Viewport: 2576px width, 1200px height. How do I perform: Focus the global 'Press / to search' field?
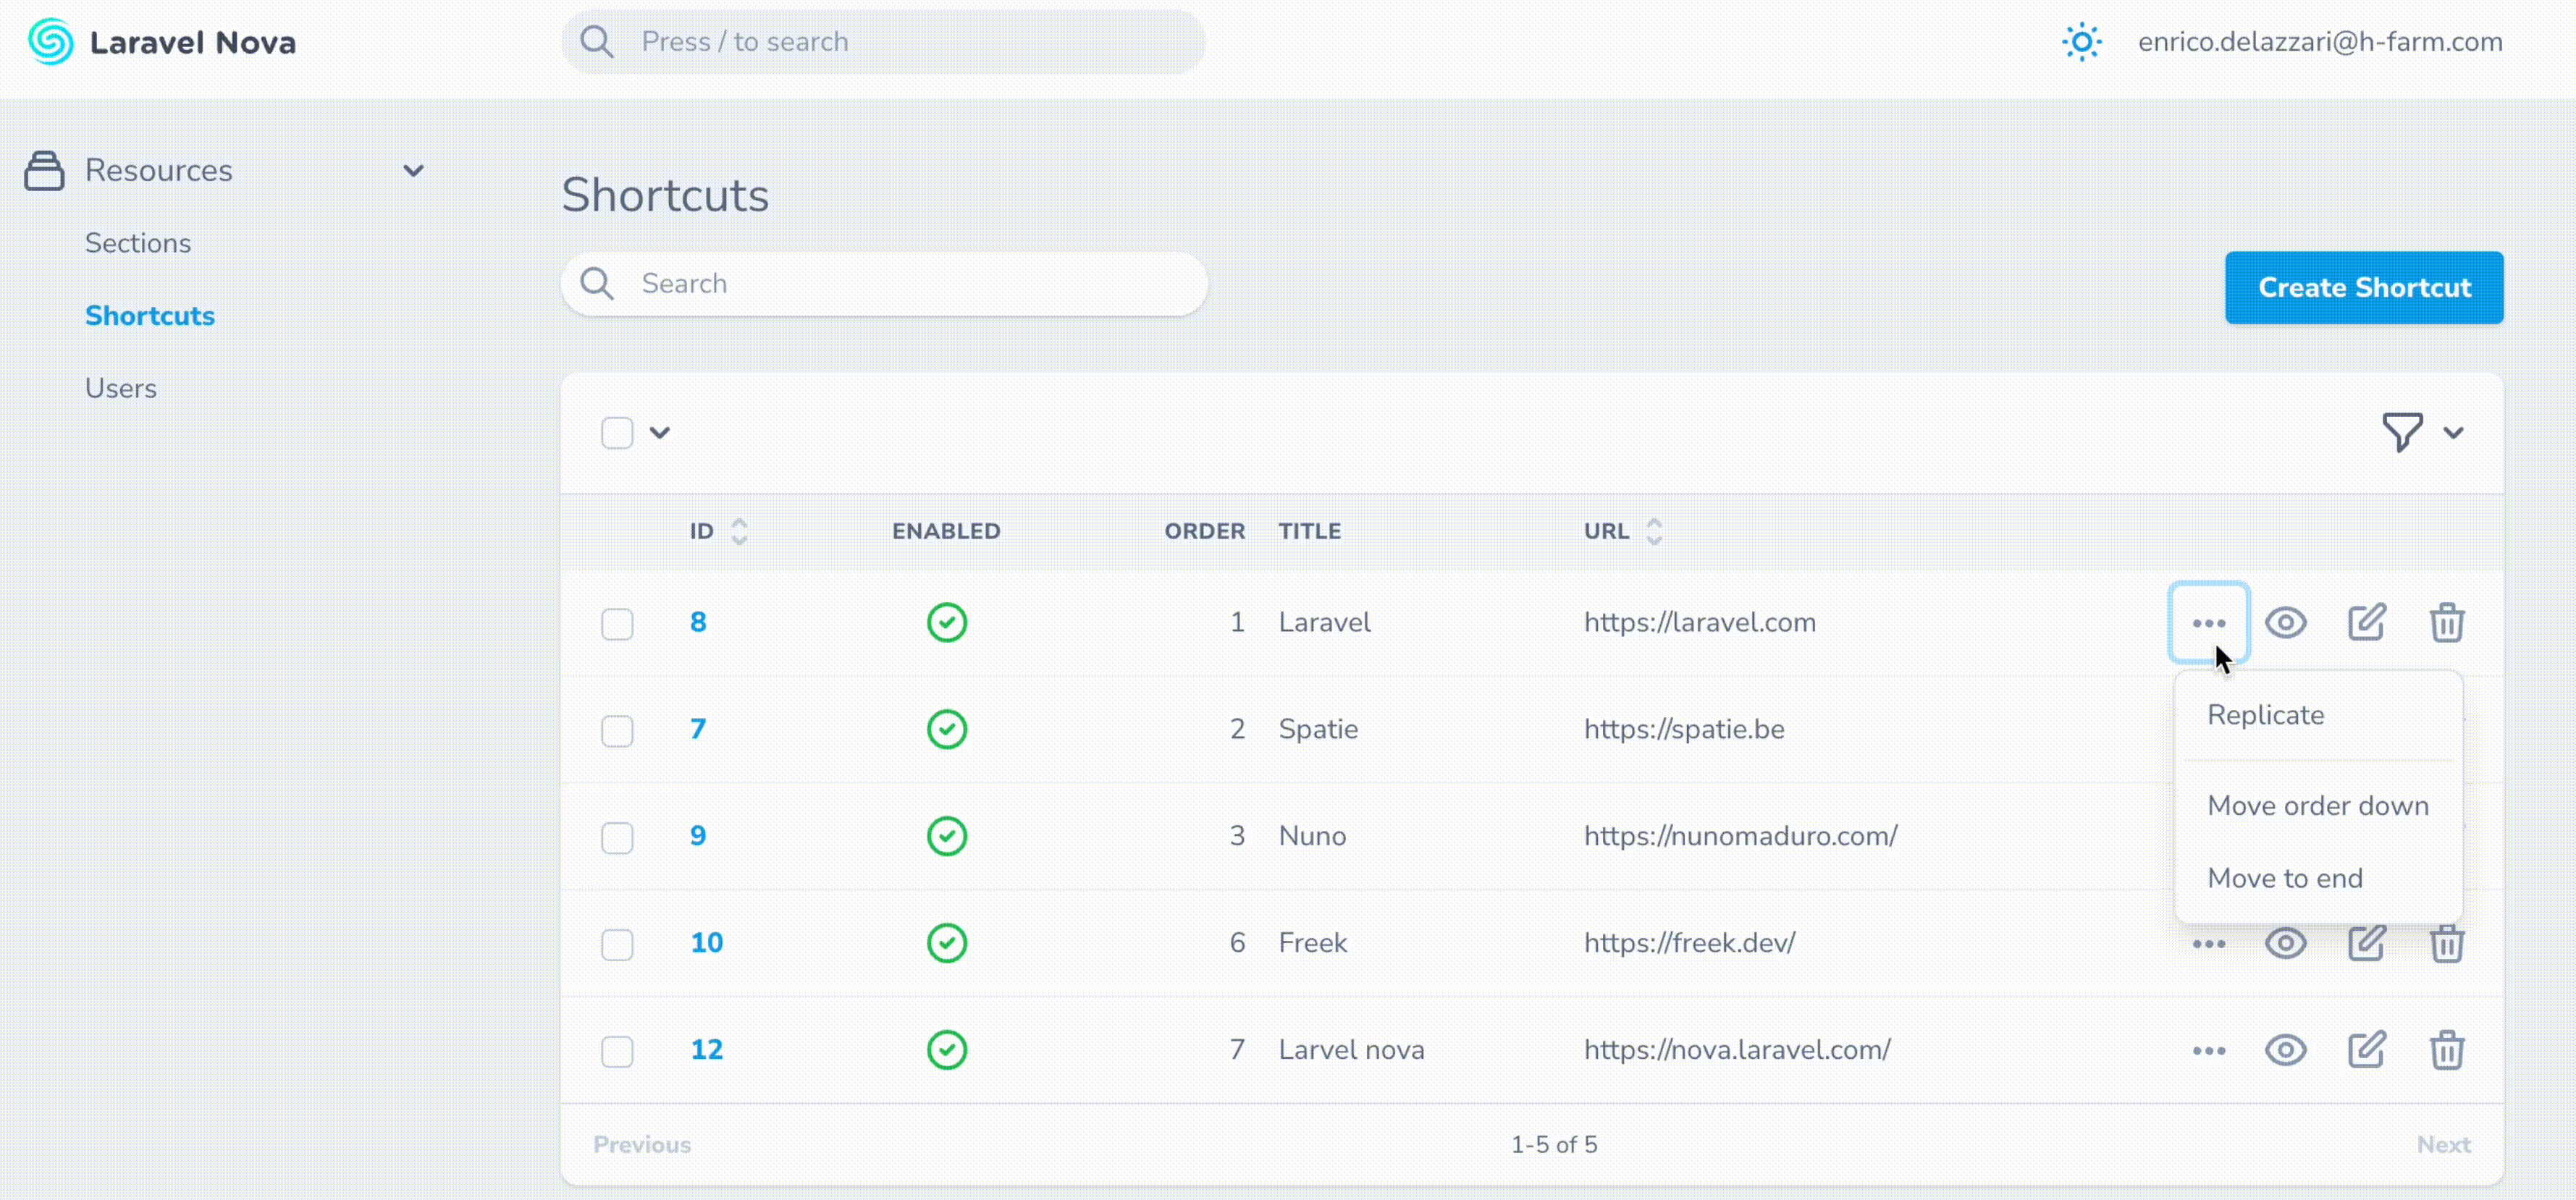[x=883, y=42]
